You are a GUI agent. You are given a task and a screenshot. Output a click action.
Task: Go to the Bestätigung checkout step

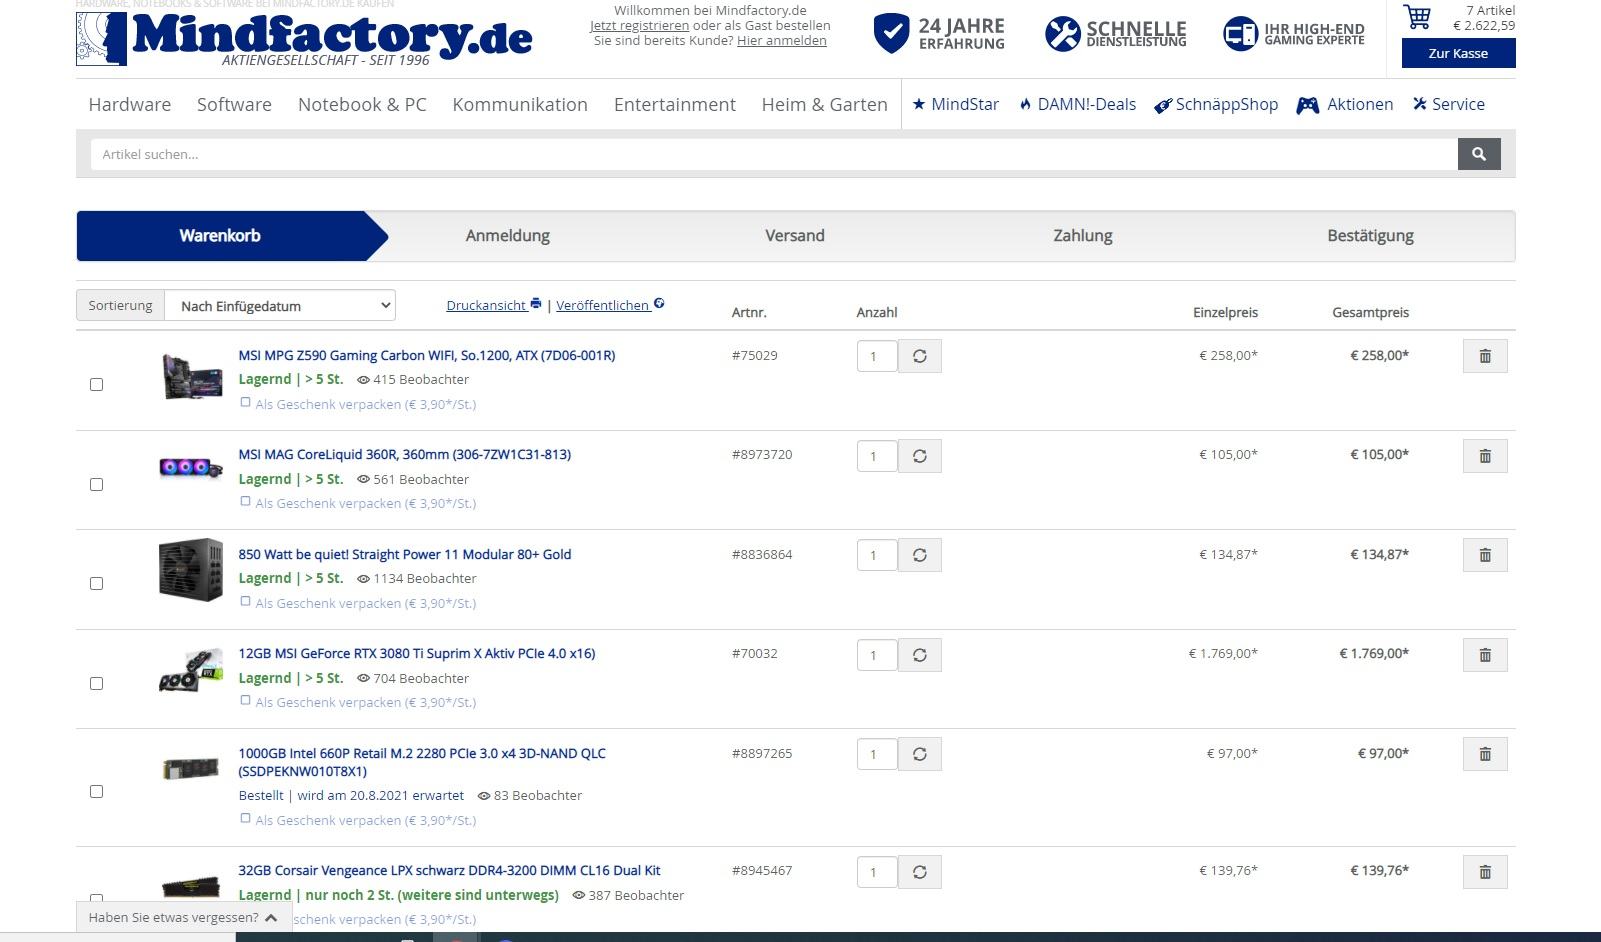click(x=1371, y=236)
